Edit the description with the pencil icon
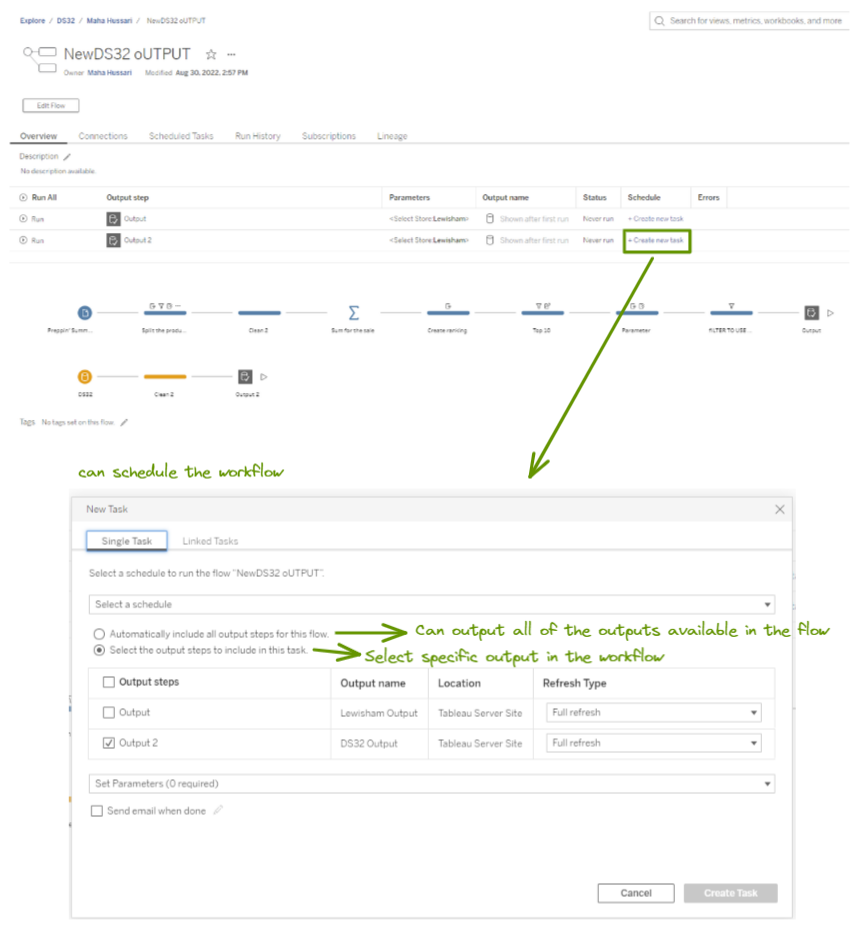The width and height of the screenshot is (857, 931). pos(67,157)
